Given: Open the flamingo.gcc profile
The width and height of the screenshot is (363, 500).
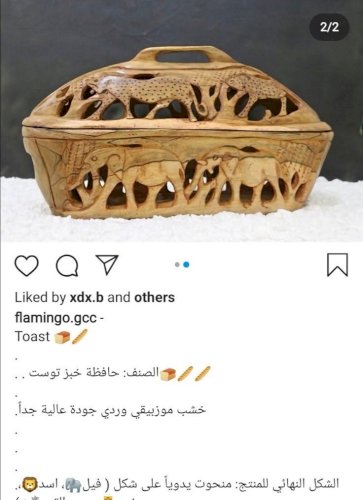Looking at the screenshot, I should [x=56, y=318].
